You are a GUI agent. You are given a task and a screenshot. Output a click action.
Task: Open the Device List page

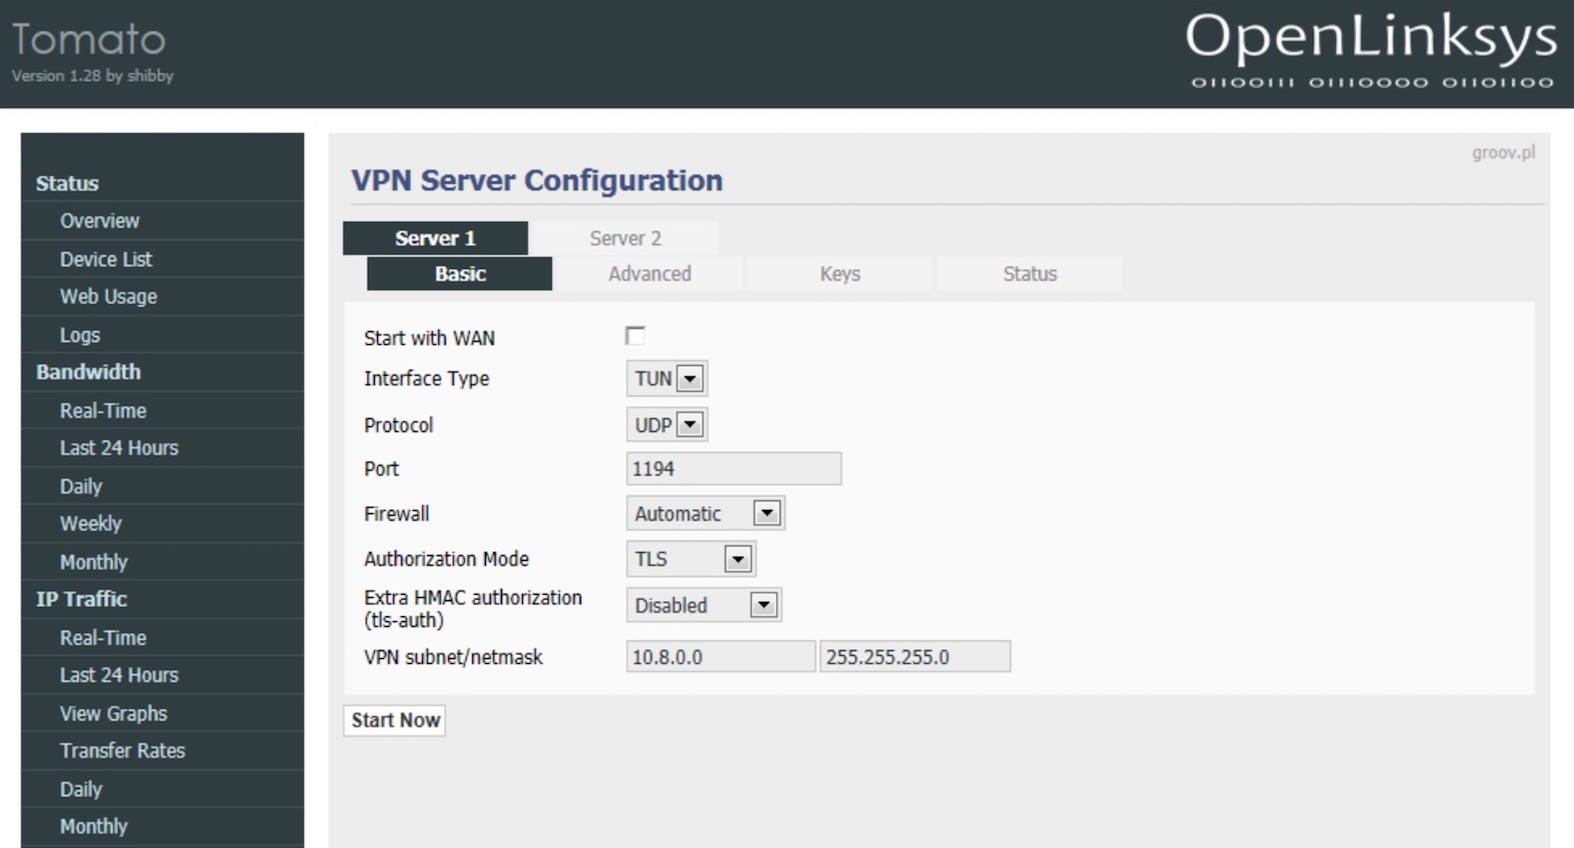pyautogui.click(x=106, y=259)
